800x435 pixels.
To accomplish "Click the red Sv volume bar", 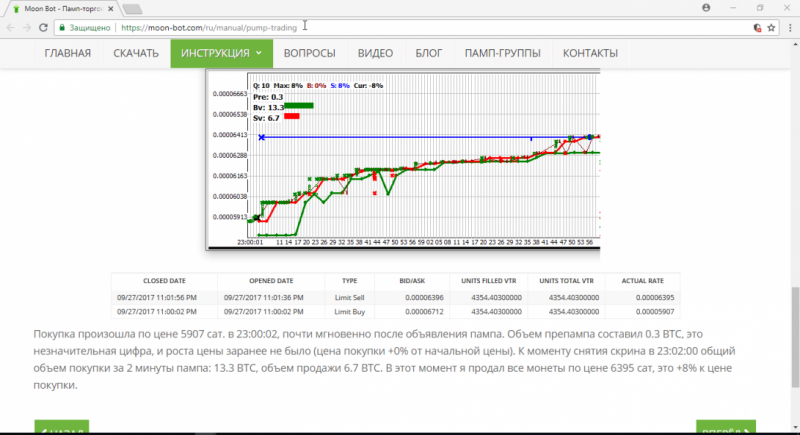I will (291, 116).
